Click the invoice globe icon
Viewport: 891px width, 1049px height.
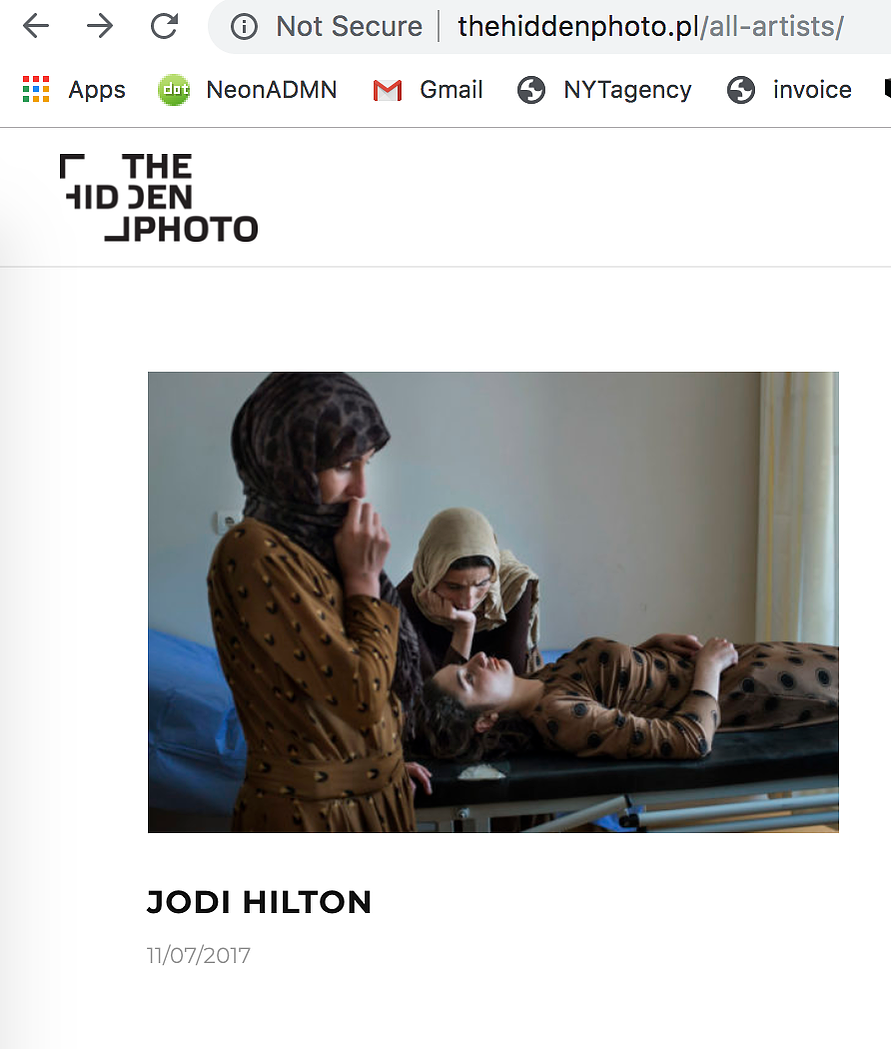point(741,90)
